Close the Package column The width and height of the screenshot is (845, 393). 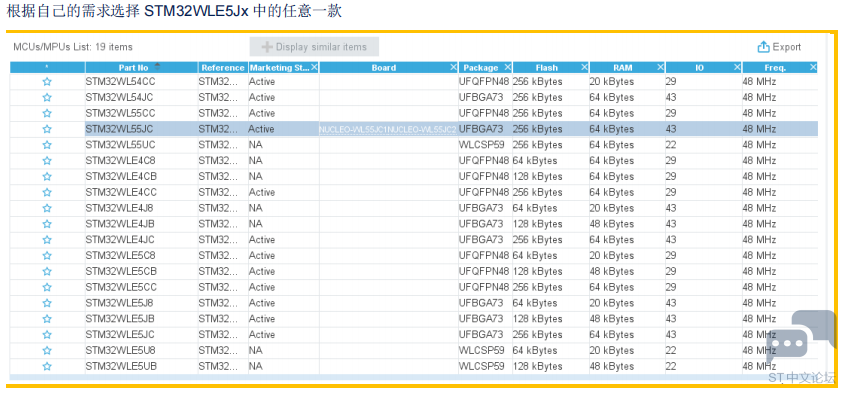(507, 67)
